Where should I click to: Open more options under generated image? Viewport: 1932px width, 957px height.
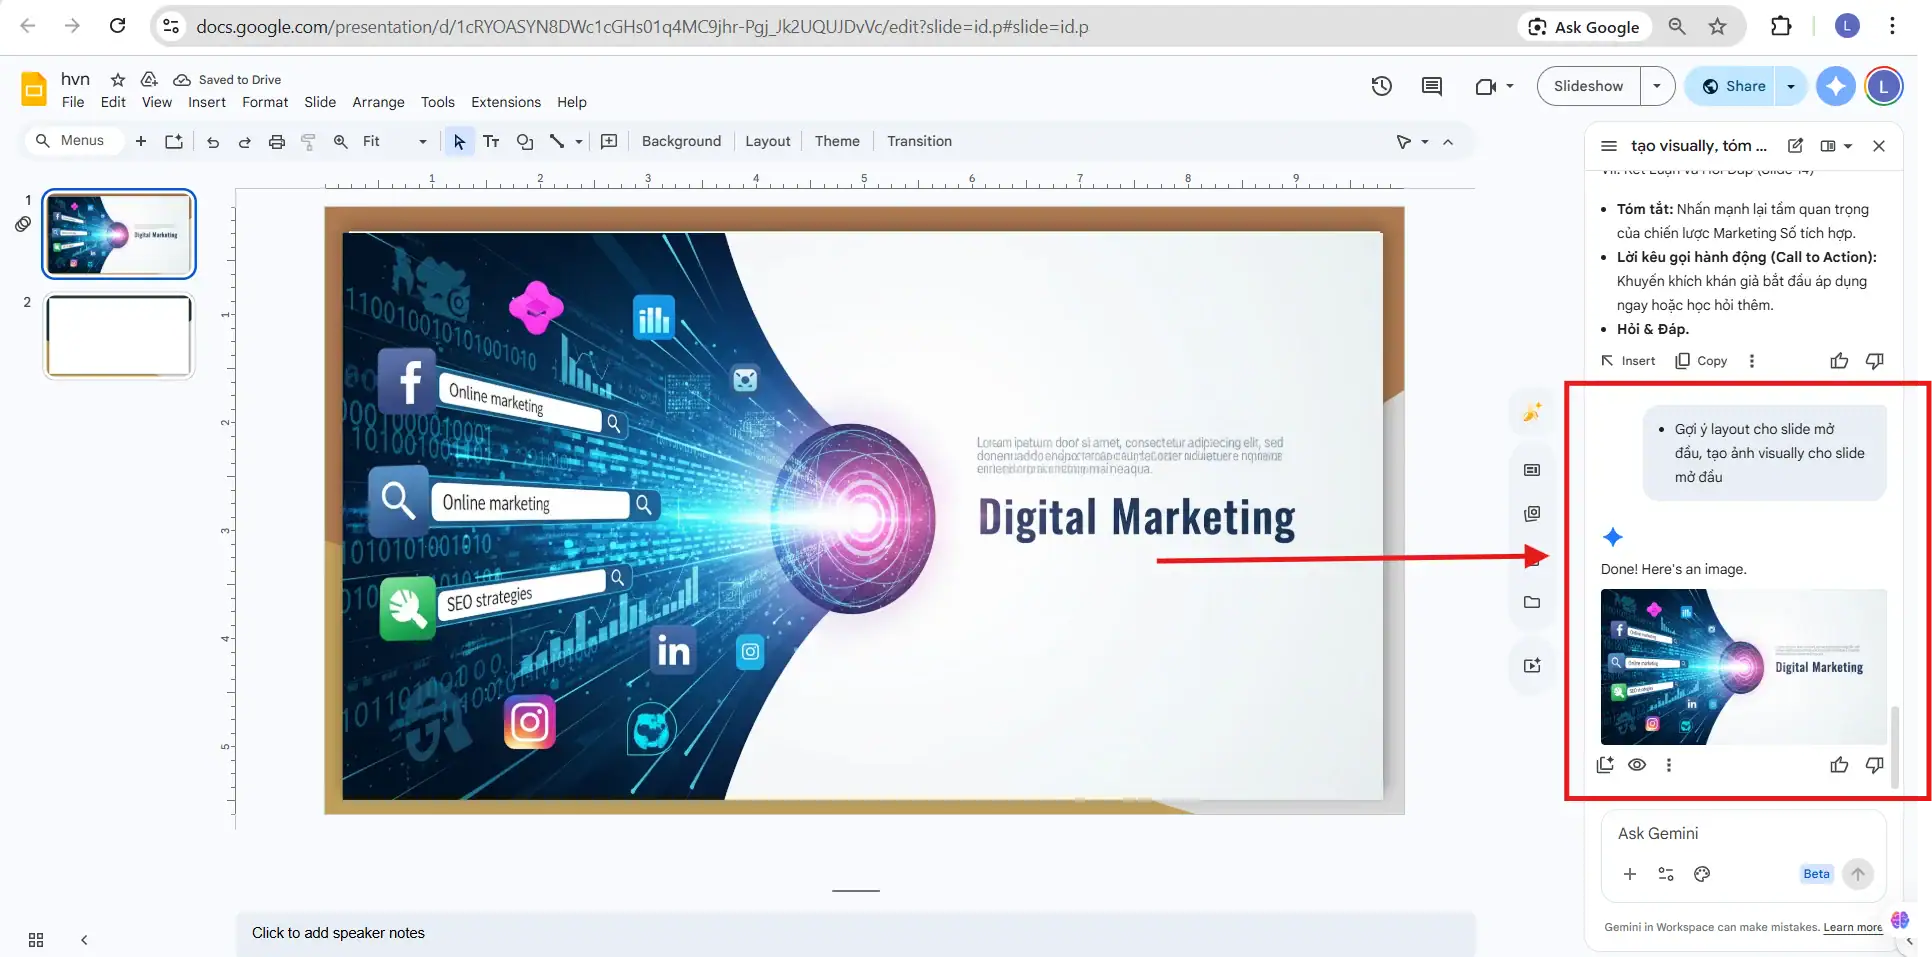pos(1668,765)
